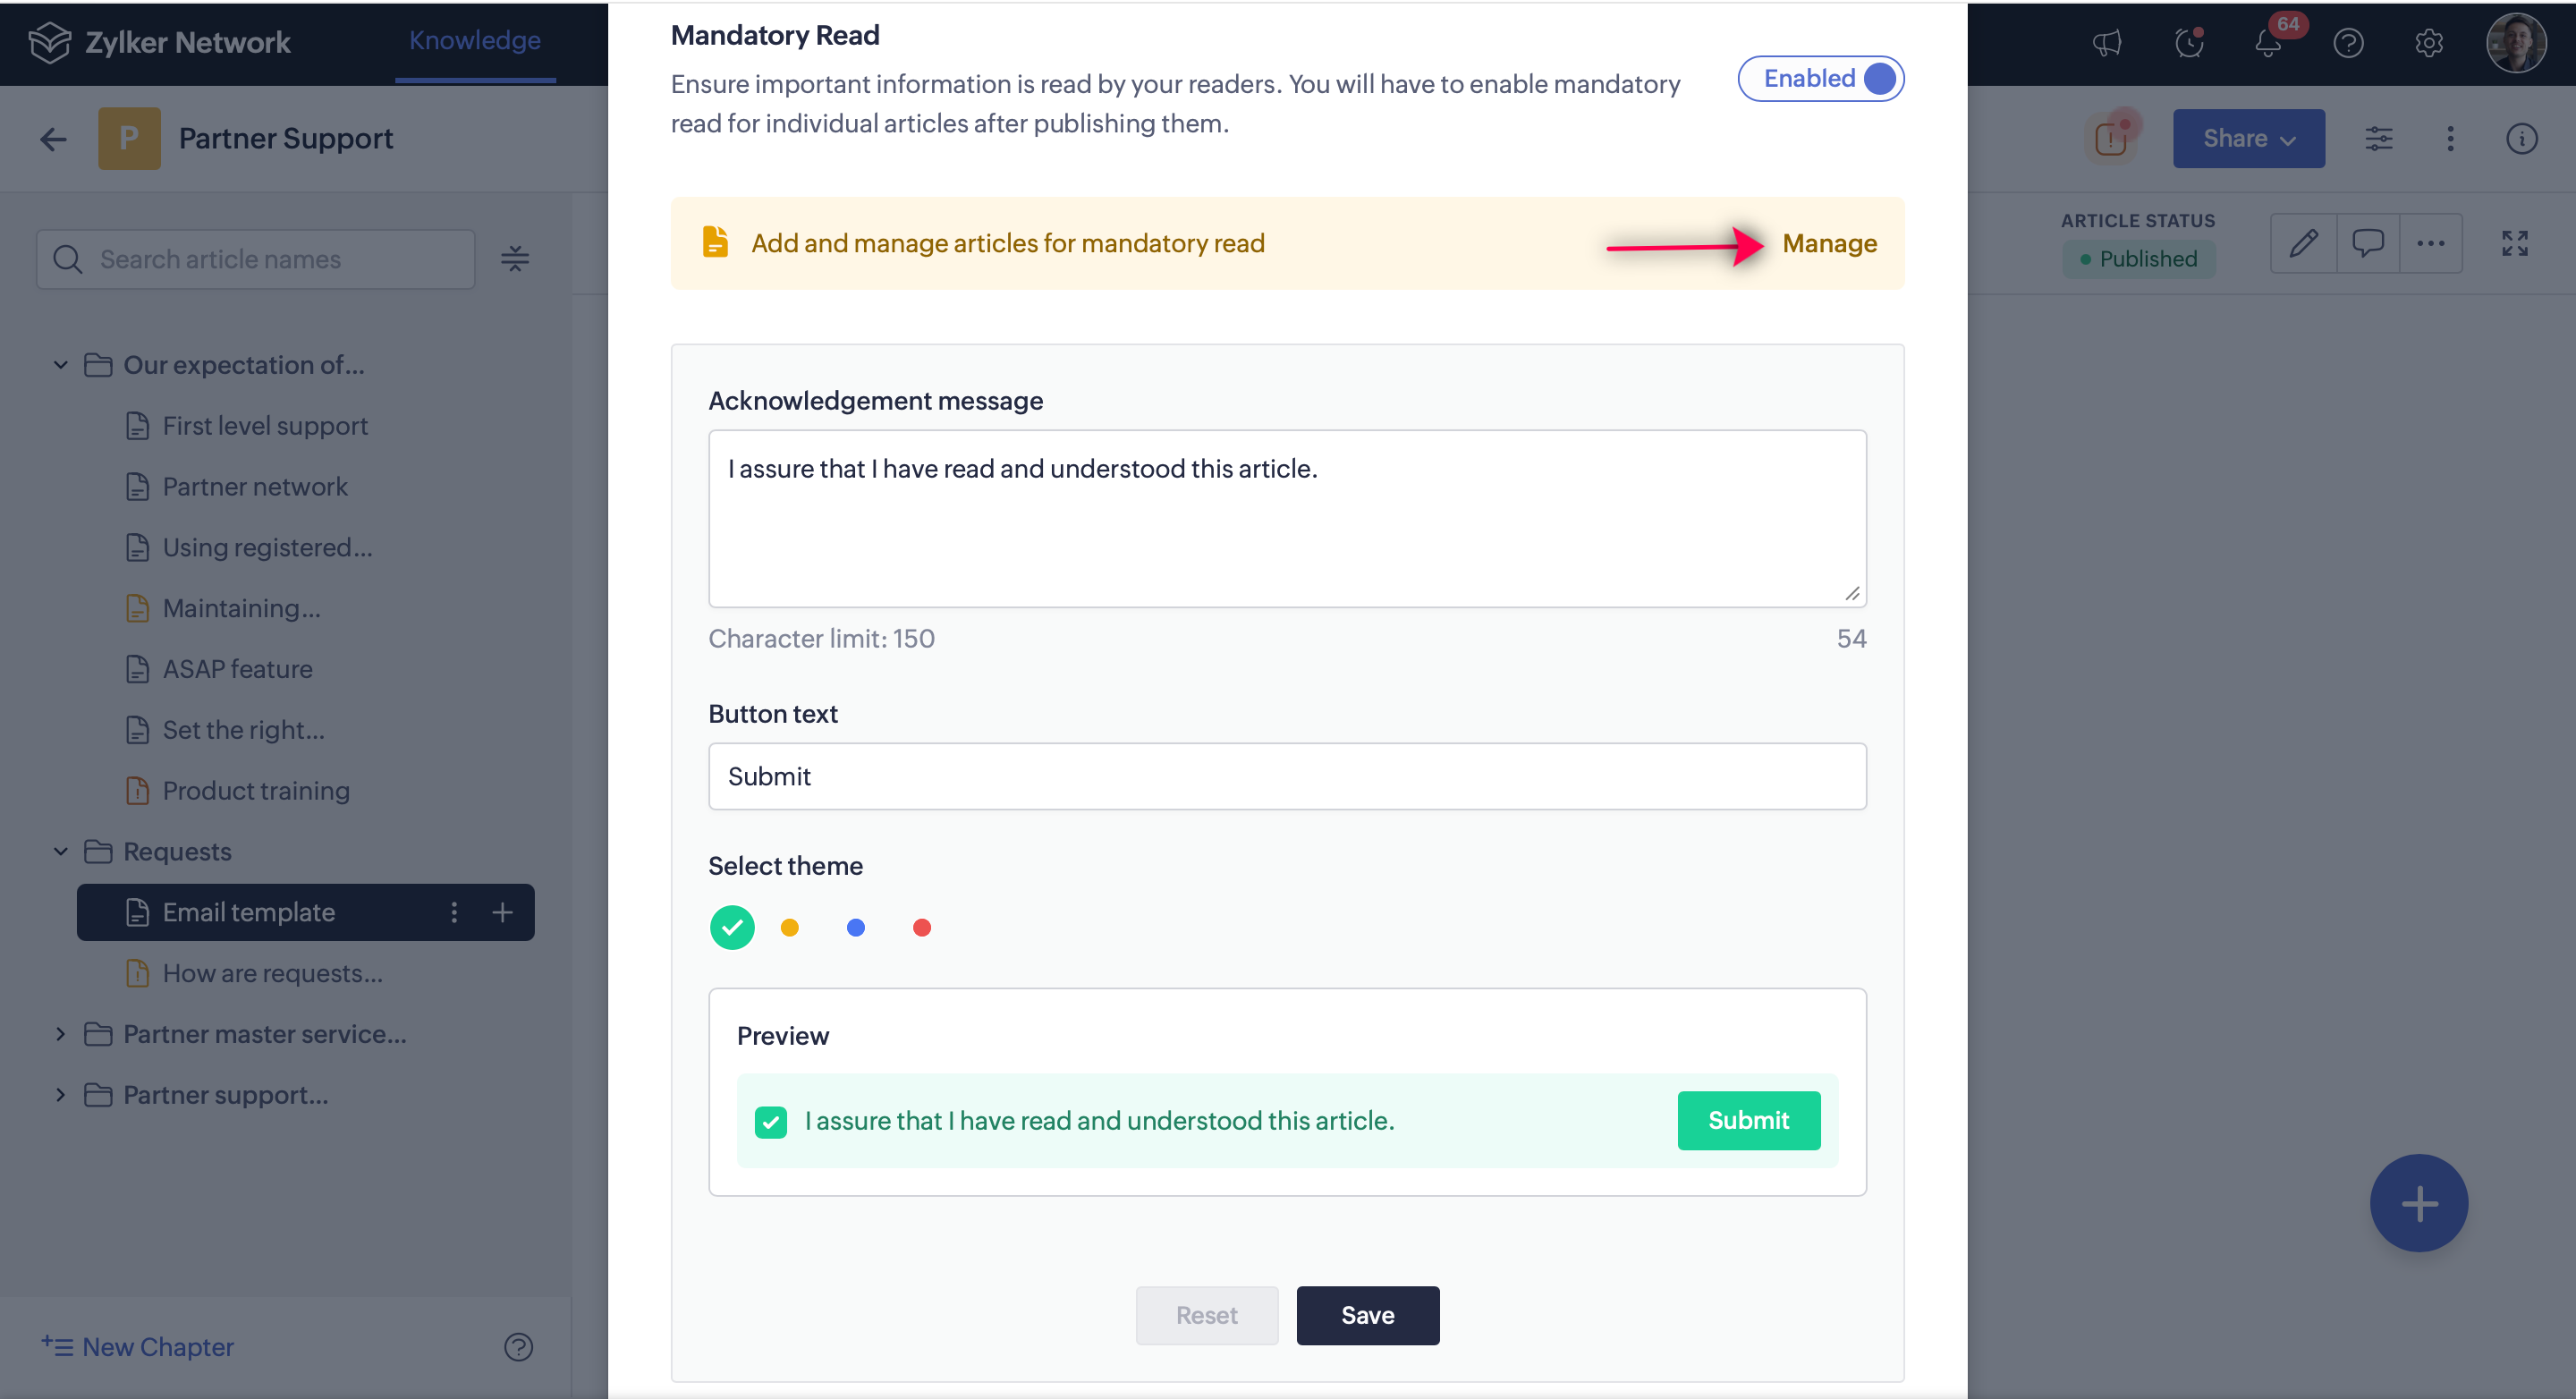Collapse the Requests chapter

61,852
